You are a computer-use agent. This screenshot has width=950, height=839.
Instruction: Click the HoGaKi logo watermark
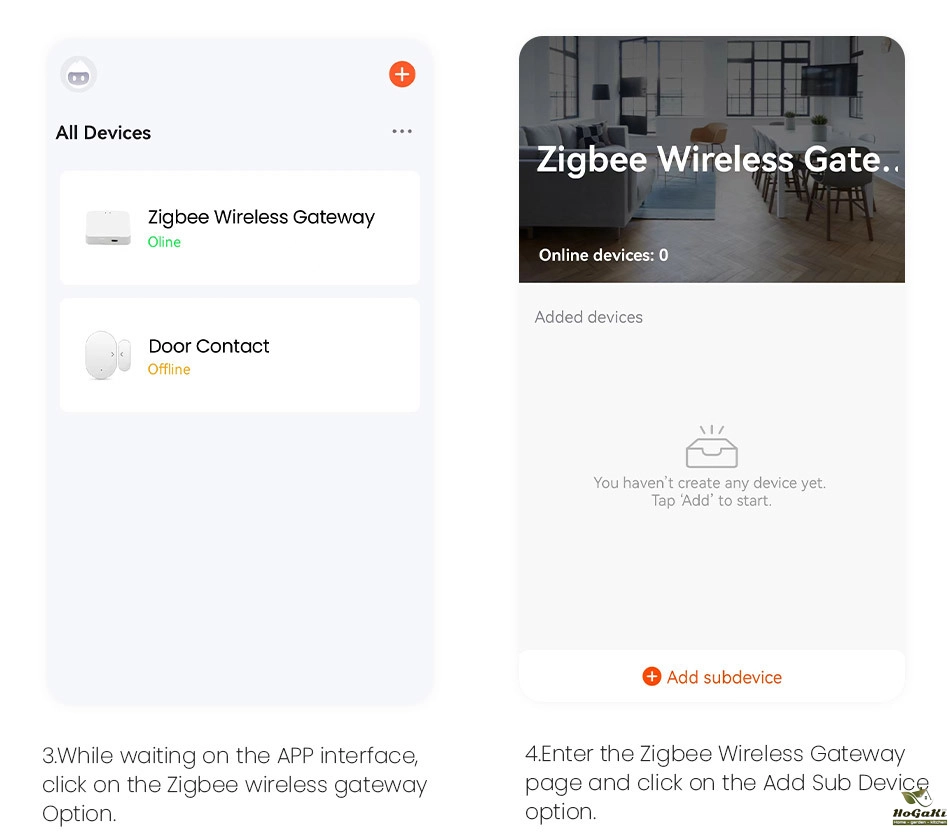(917, 808)
